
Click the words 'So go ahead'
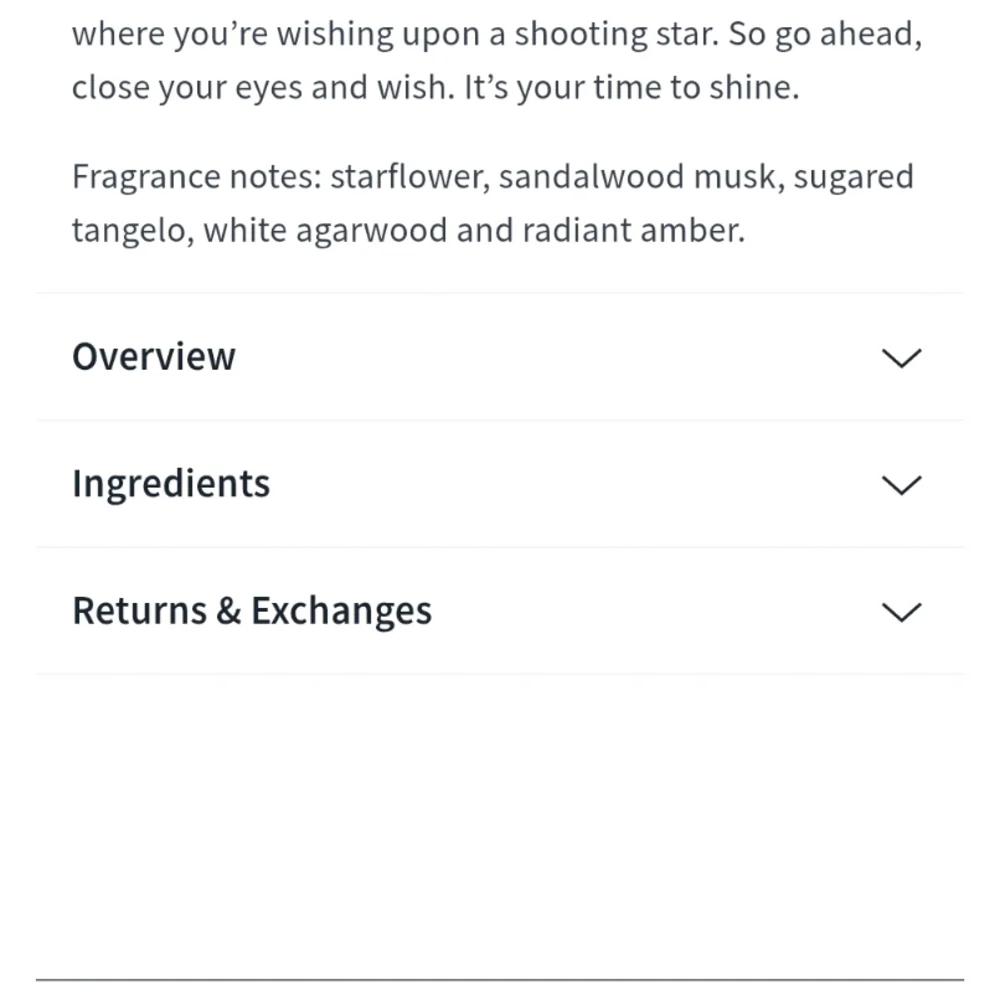click(823, 35)
